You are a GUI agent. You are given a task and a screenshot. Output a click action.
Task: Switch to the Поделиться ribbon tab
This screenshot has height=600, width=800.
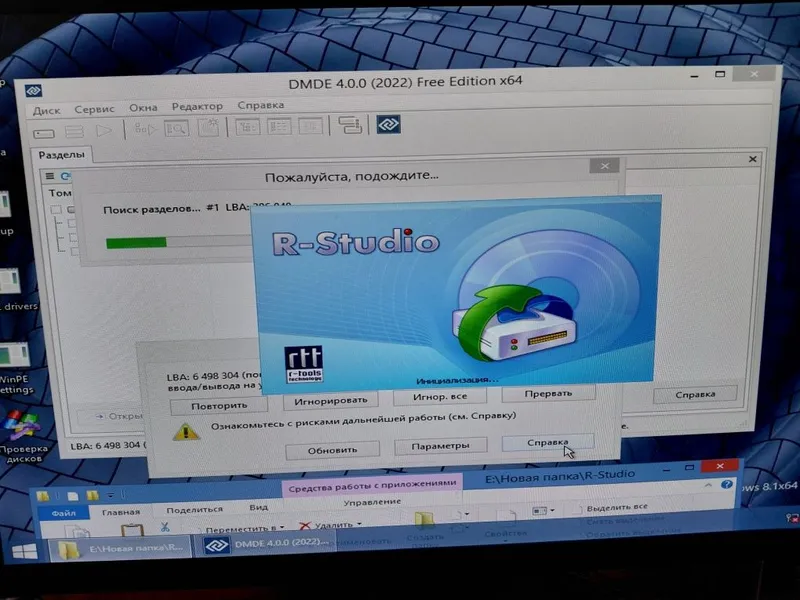click(x=194, y=509)
